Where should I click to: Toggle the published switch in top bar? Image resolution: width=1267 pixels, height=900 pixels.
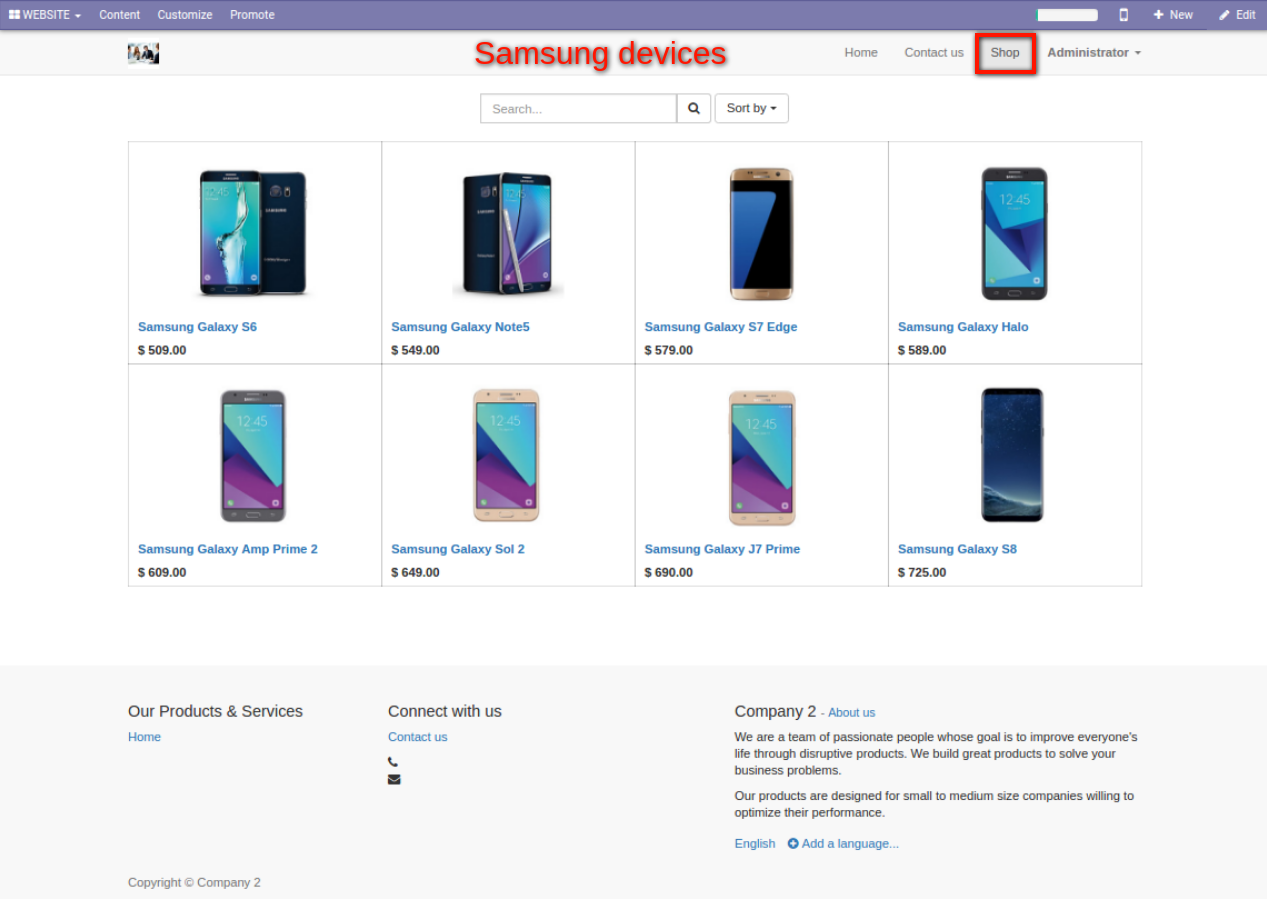(x=1067, y=15)
